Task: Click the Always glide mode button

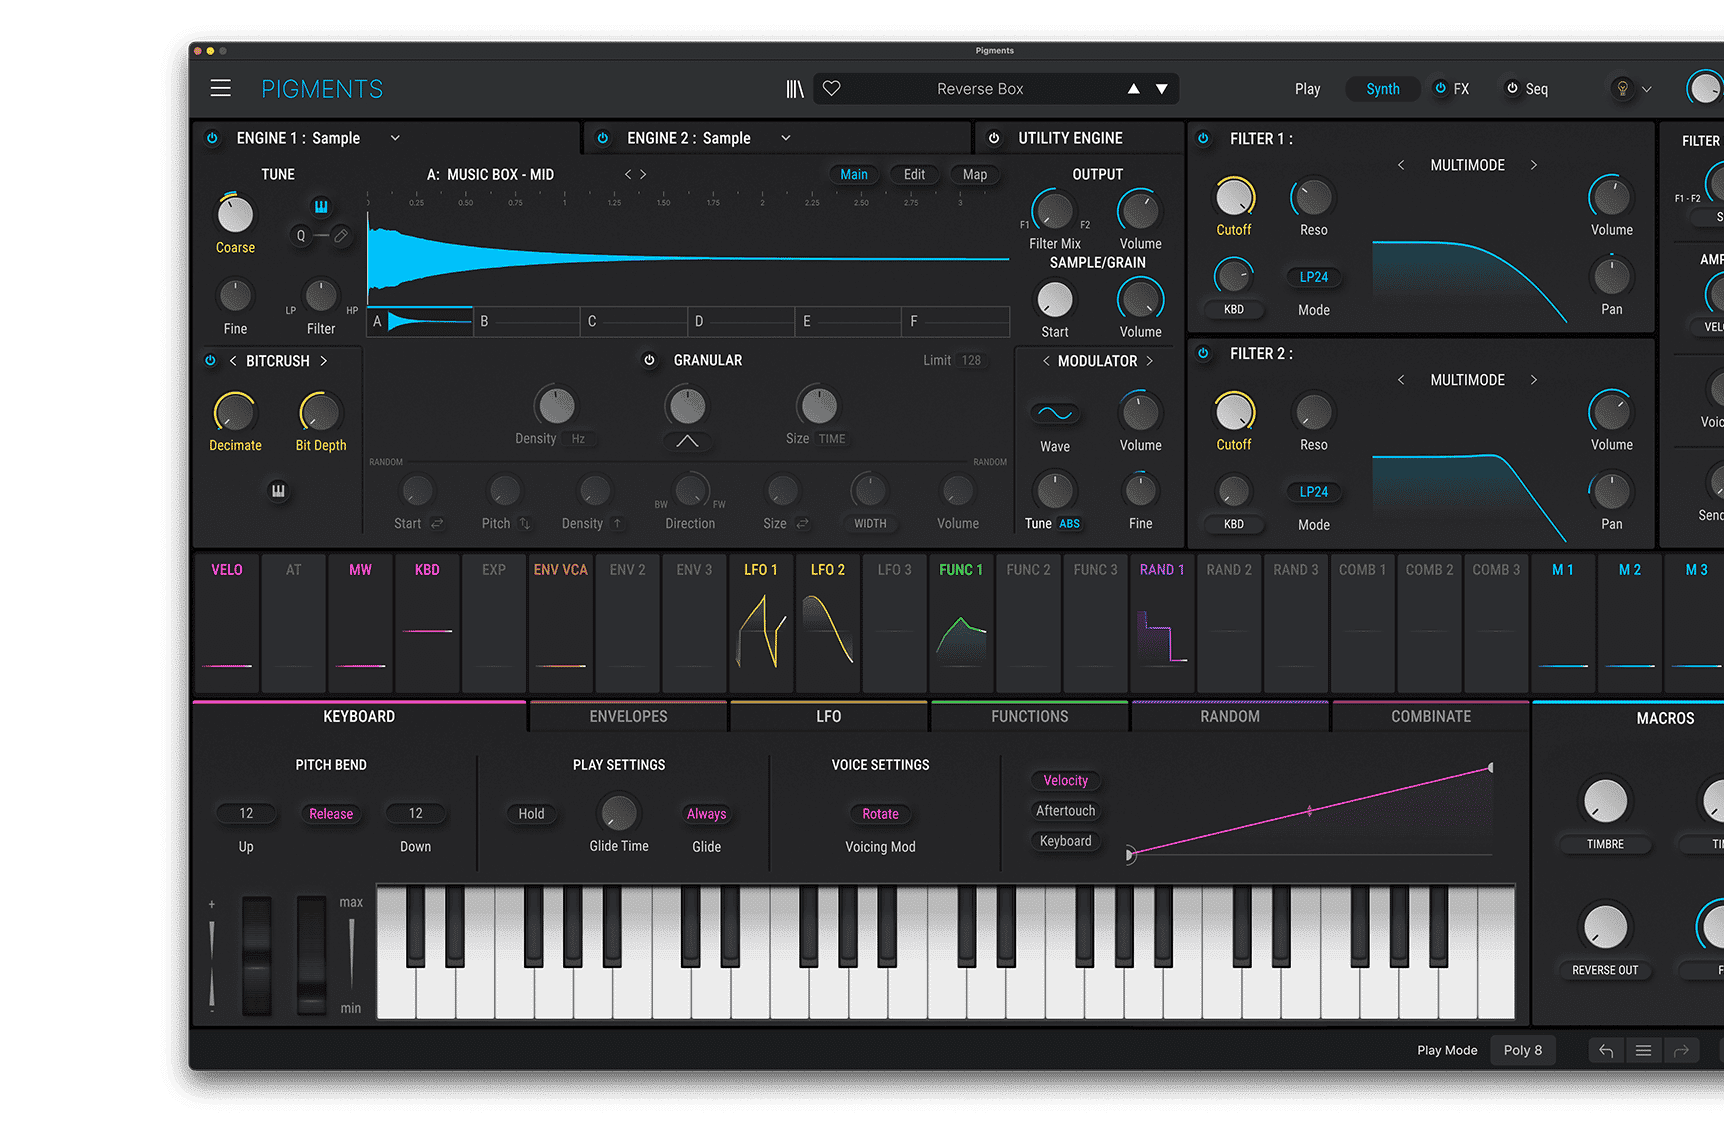Action: point(706,814)
